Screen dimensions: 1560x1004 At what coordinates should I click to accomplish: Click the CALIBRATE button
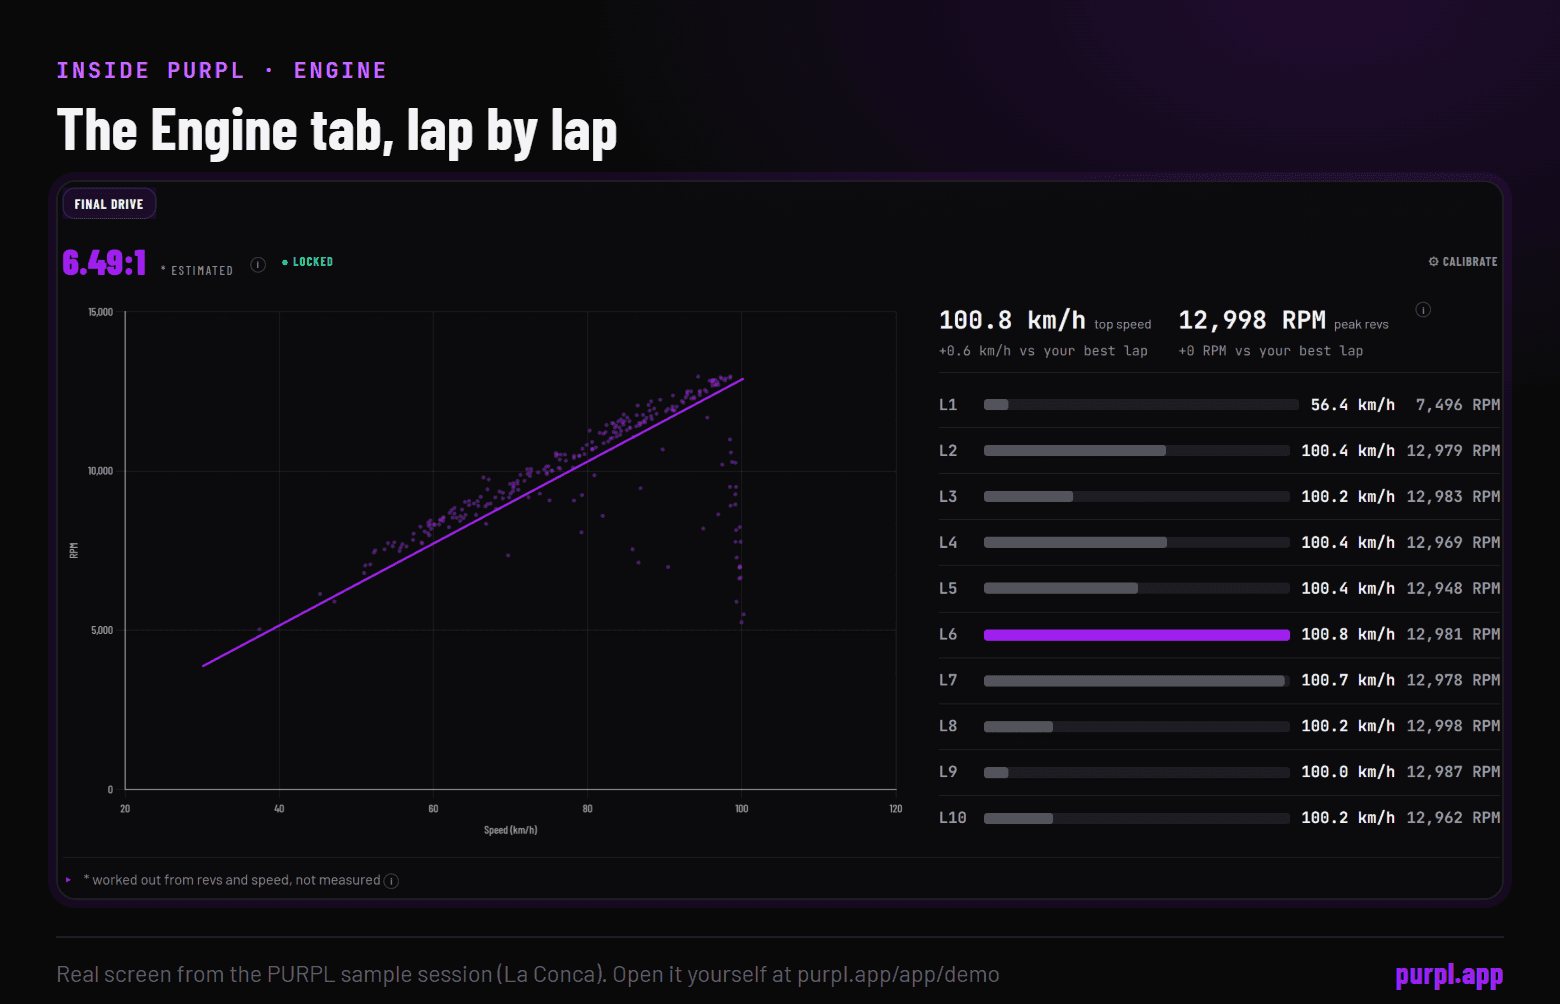(1462, 262)
